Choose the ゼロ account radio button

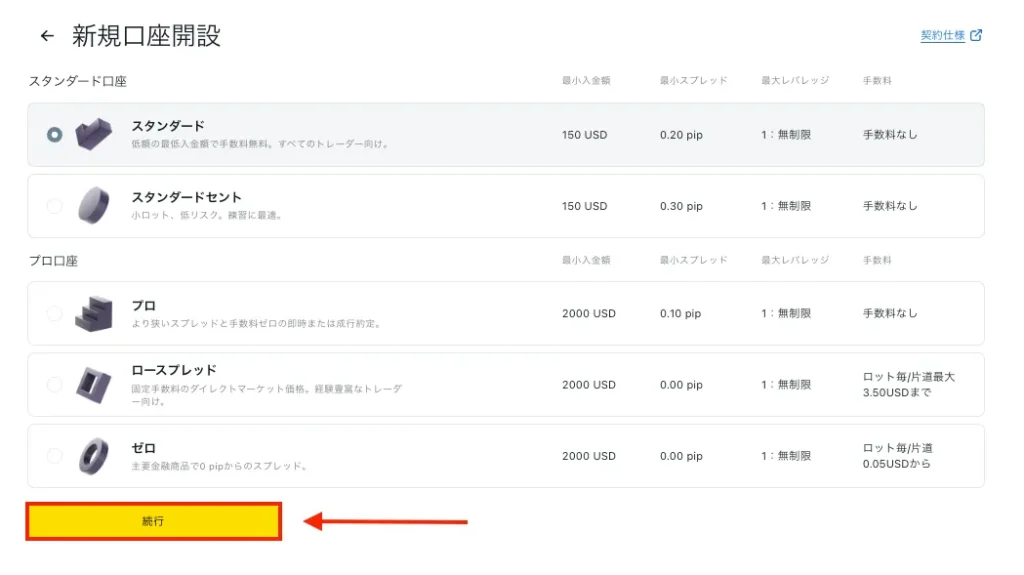(54, 456)
